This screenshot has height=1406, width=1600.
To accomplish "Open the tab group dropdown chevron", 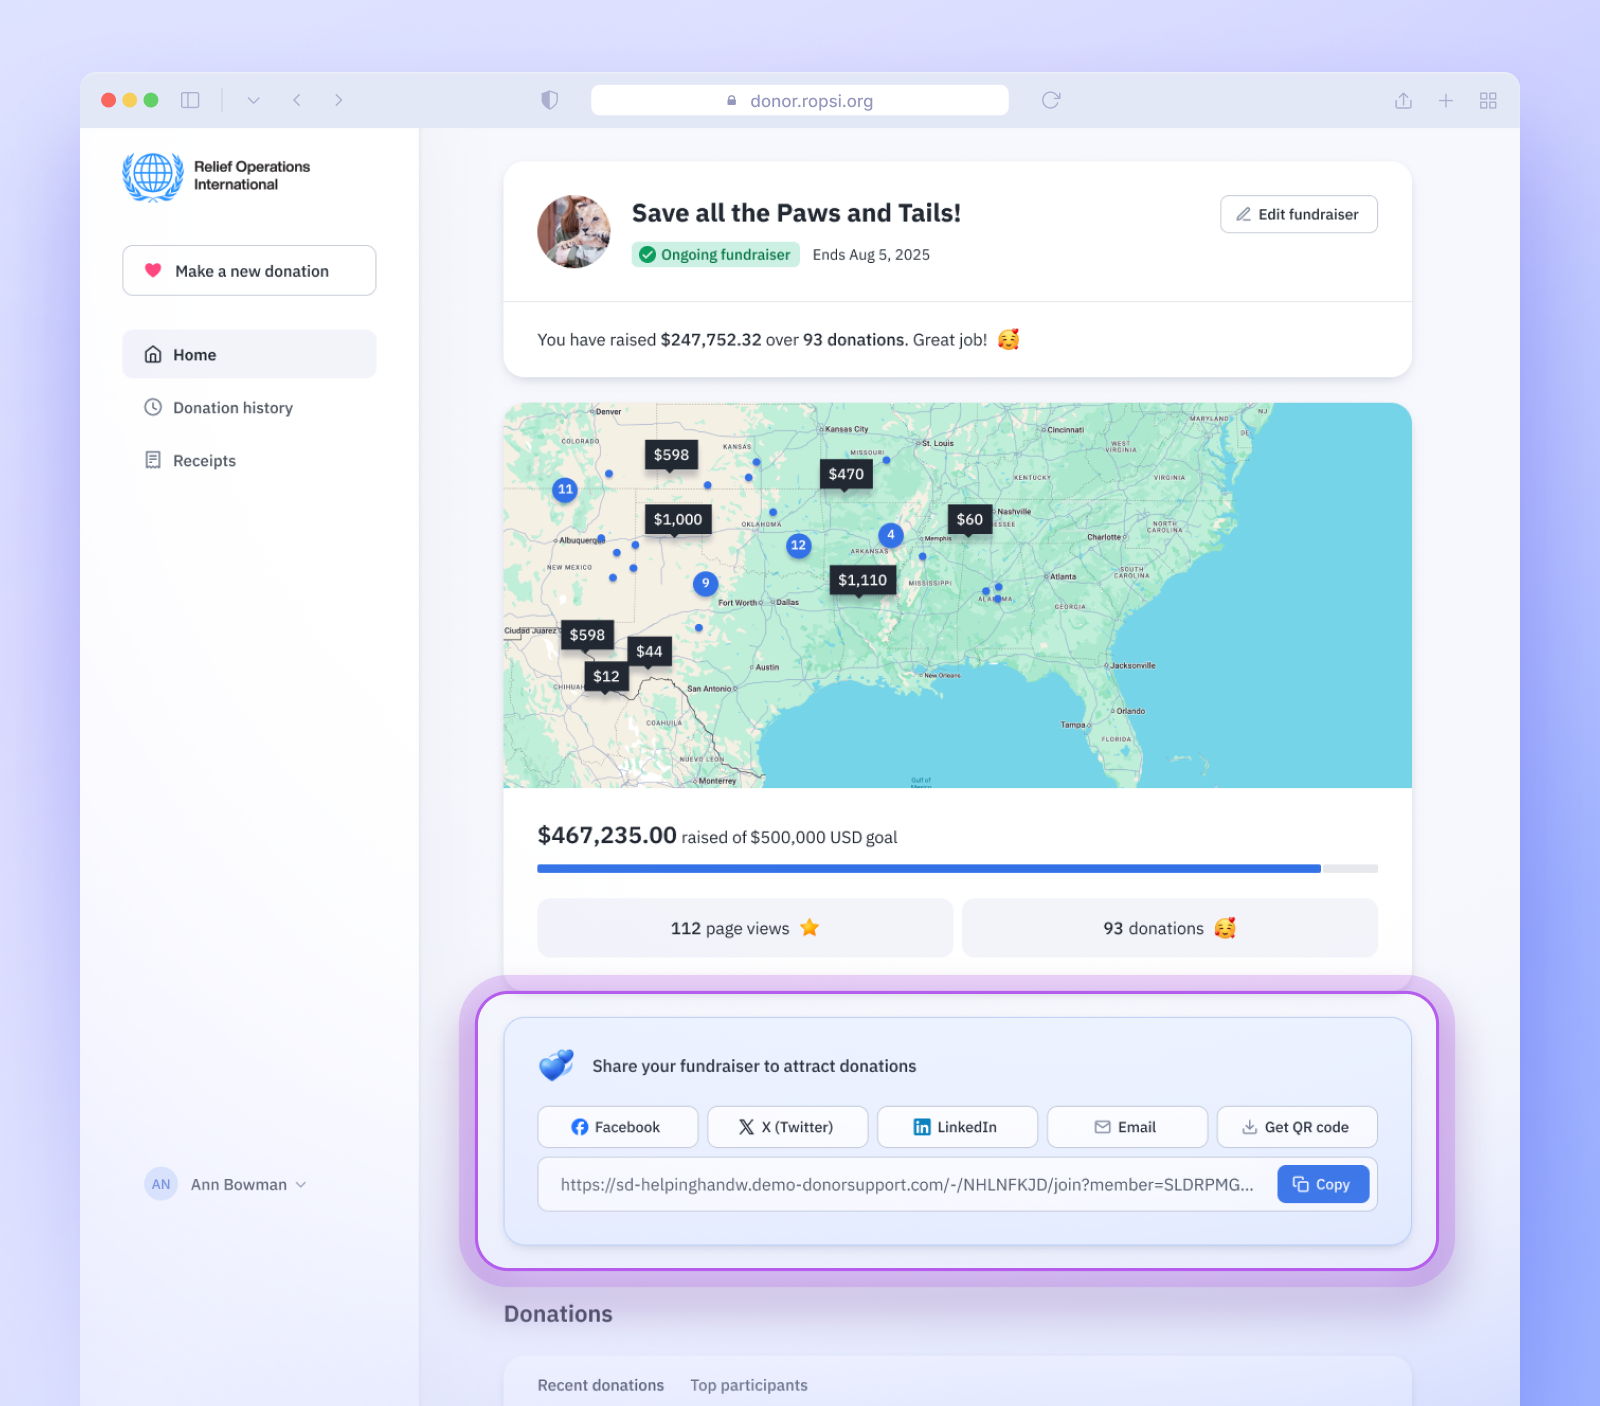I will tap(253, 100).
